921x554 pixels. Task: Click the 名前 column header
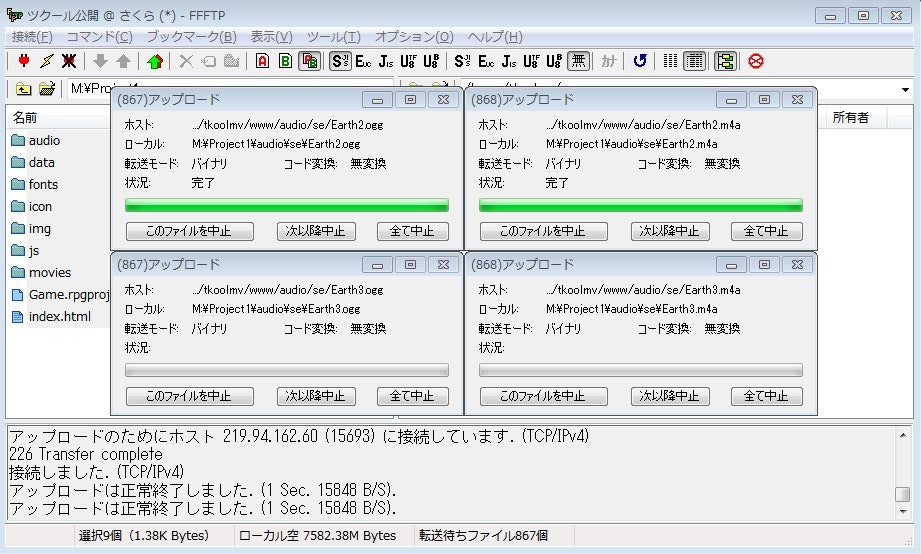point(58,117)
